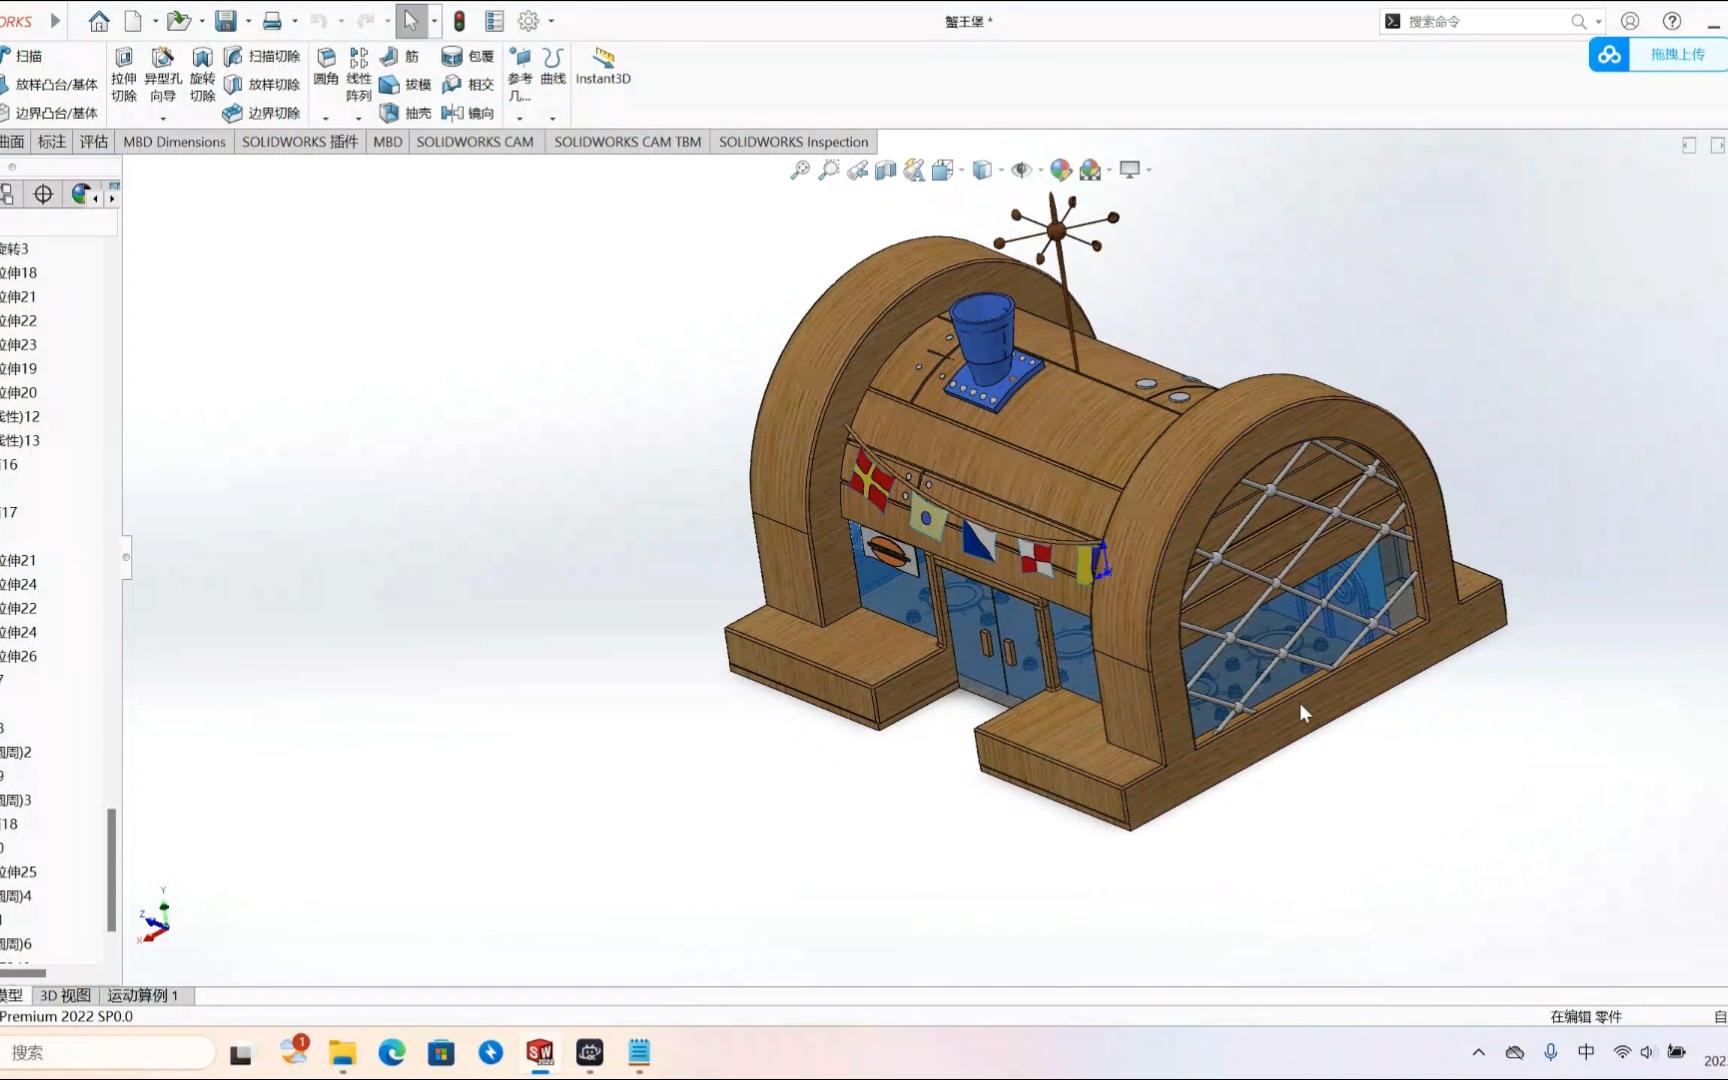Click the 拖拽上传 upload button
The image size is (1728, 1080).
point(1658,55)
